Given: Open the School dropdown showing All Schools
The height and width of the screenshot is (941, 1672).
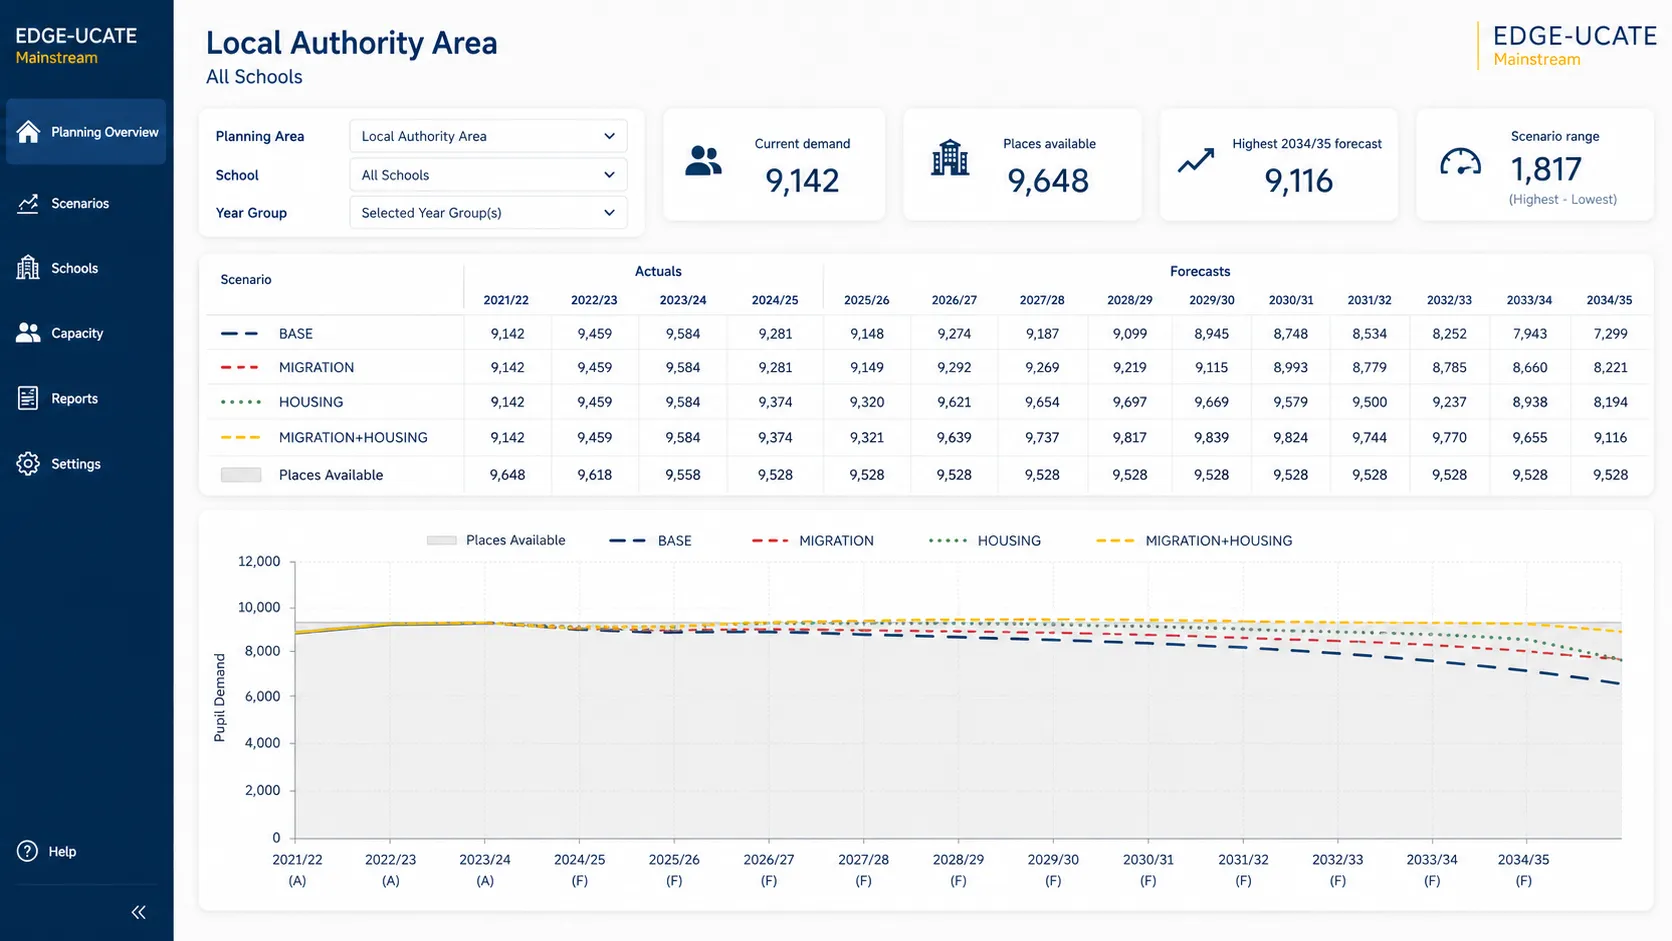Looking at the screenshot, I should (x=488, y=175).
